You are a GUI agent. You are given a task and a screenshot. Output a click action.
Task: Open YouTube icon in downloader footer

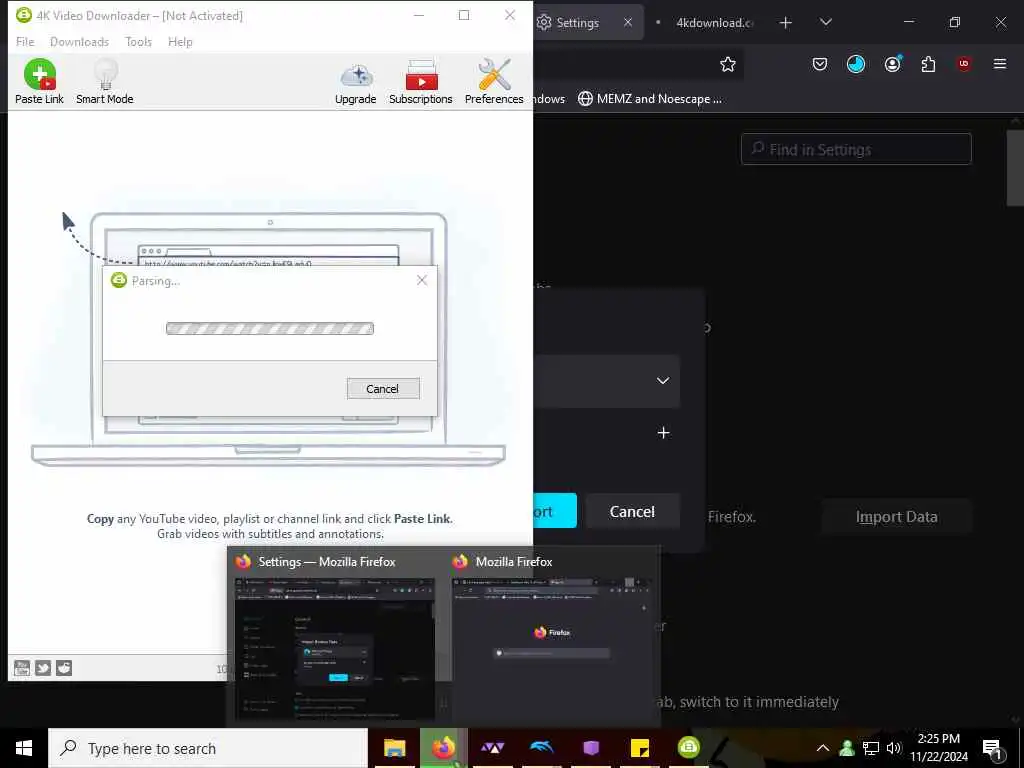tap(22, 667)
